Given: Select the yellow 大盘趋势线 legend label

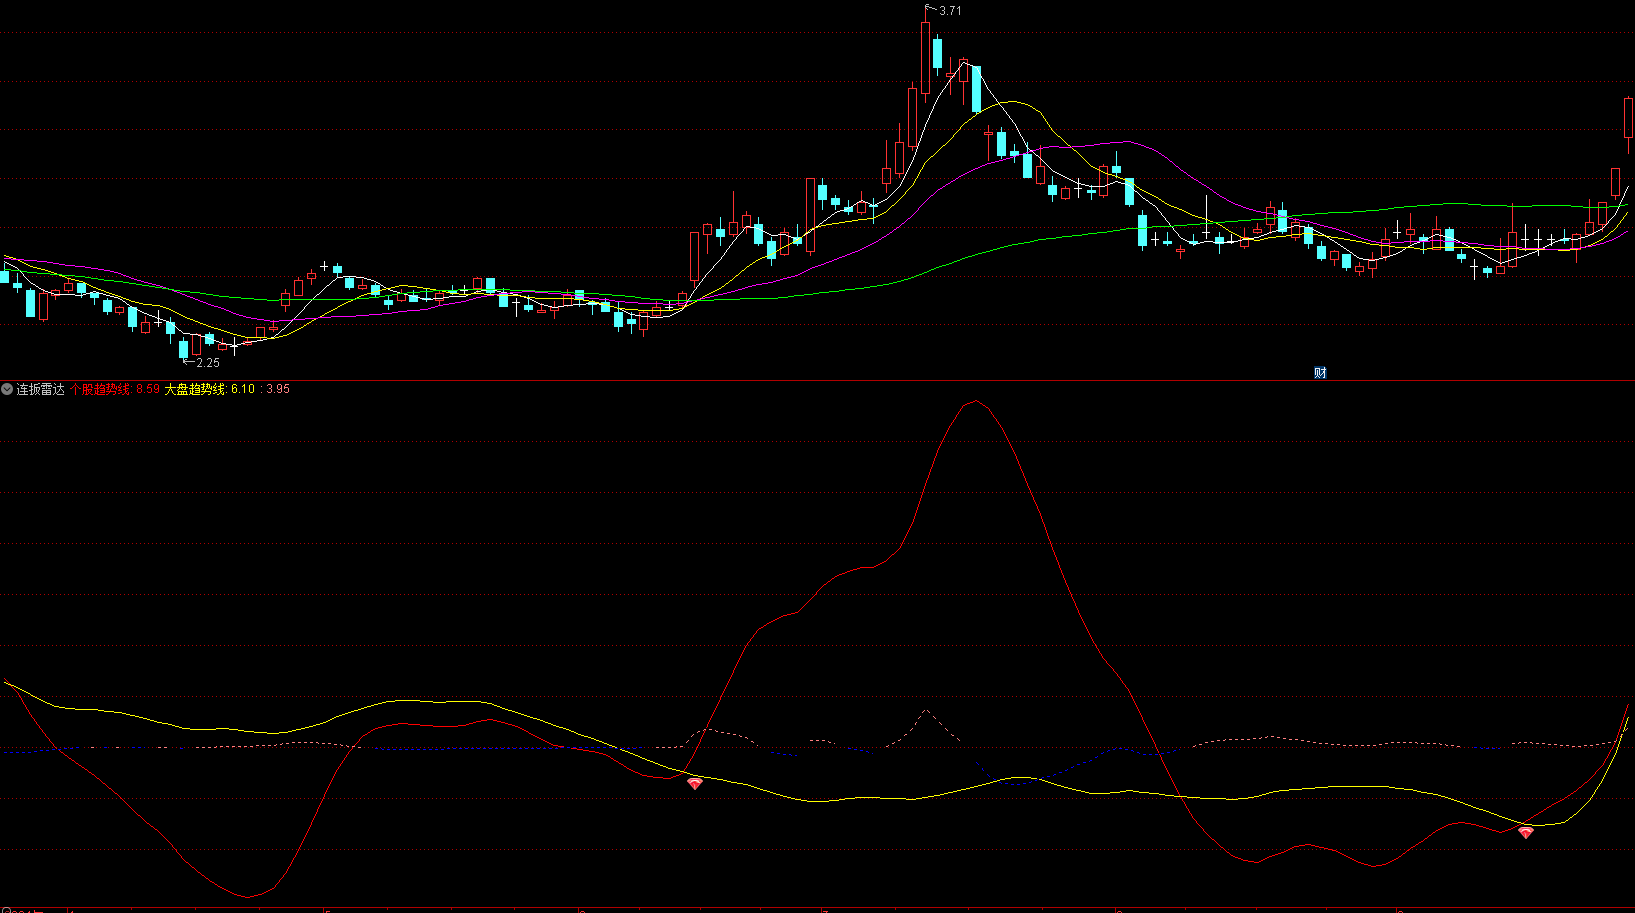Looking at the screenshot, I should pos(195,389).
